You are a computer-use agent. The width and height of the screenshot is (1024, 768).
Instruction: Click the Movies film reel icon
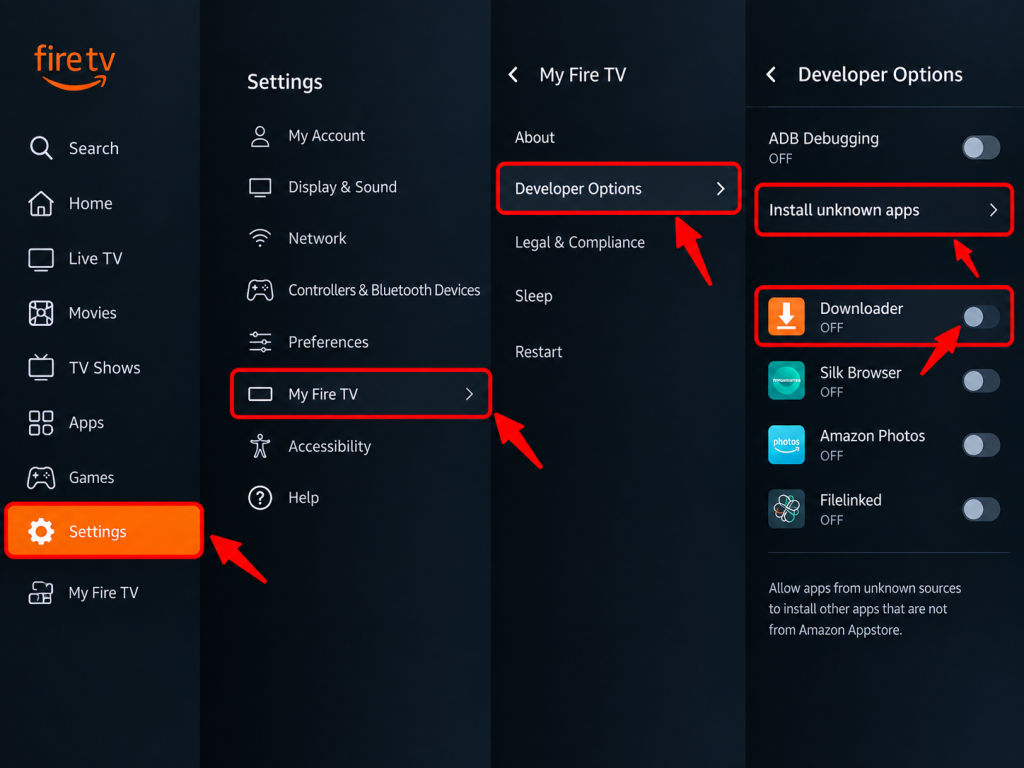(41, 313)
